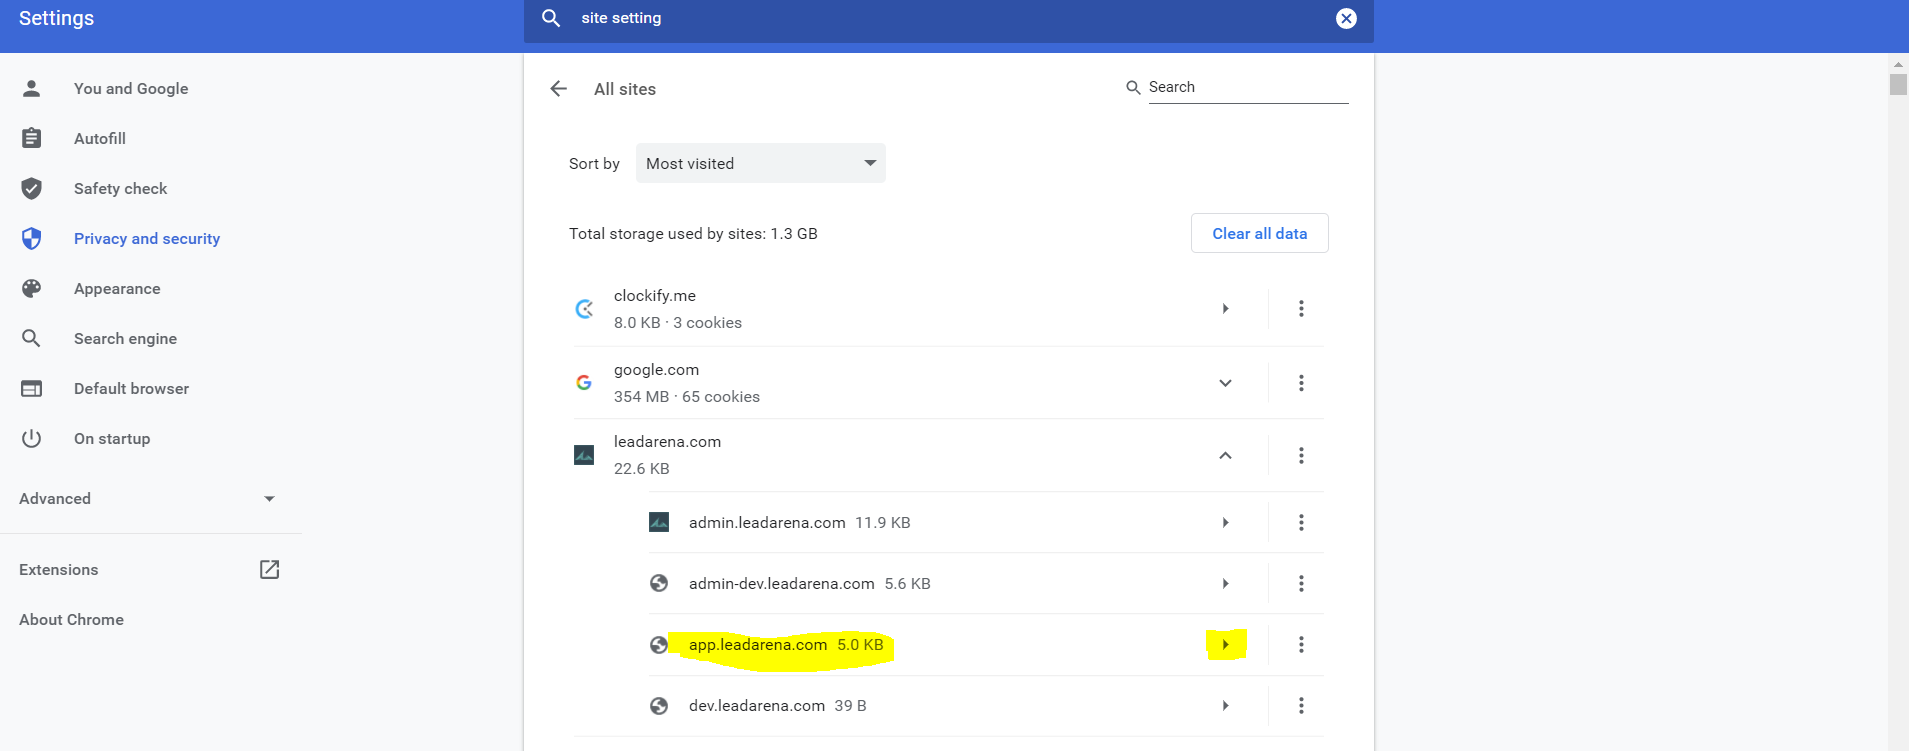Open the Autofill settings section
1909x751 pixels.
(100, 138)
